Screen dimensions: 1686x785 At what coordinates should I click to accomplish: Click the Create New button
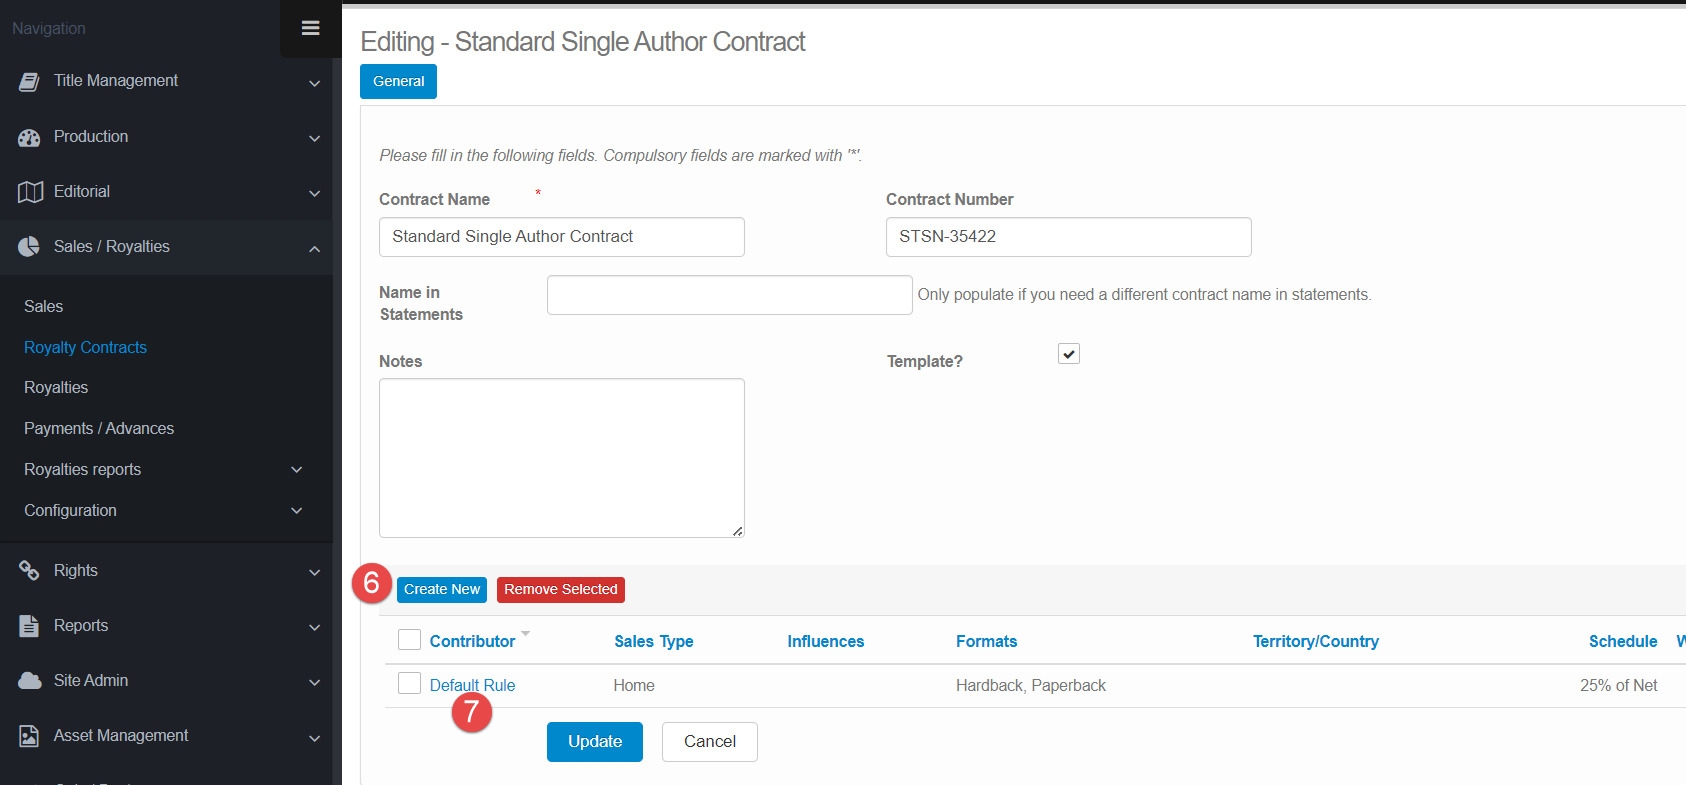click(x=442, y=590)
